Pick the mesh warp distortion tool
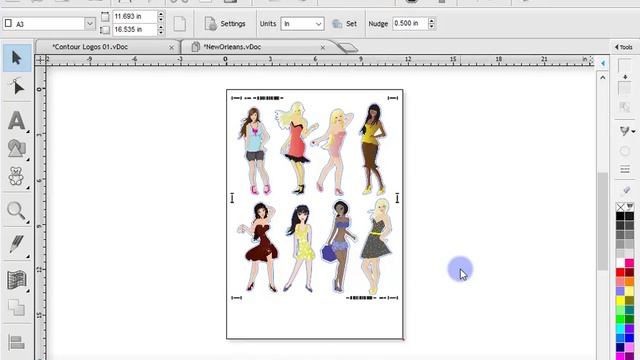This screenshot has height=360, width=640. (x=17, y=280)
